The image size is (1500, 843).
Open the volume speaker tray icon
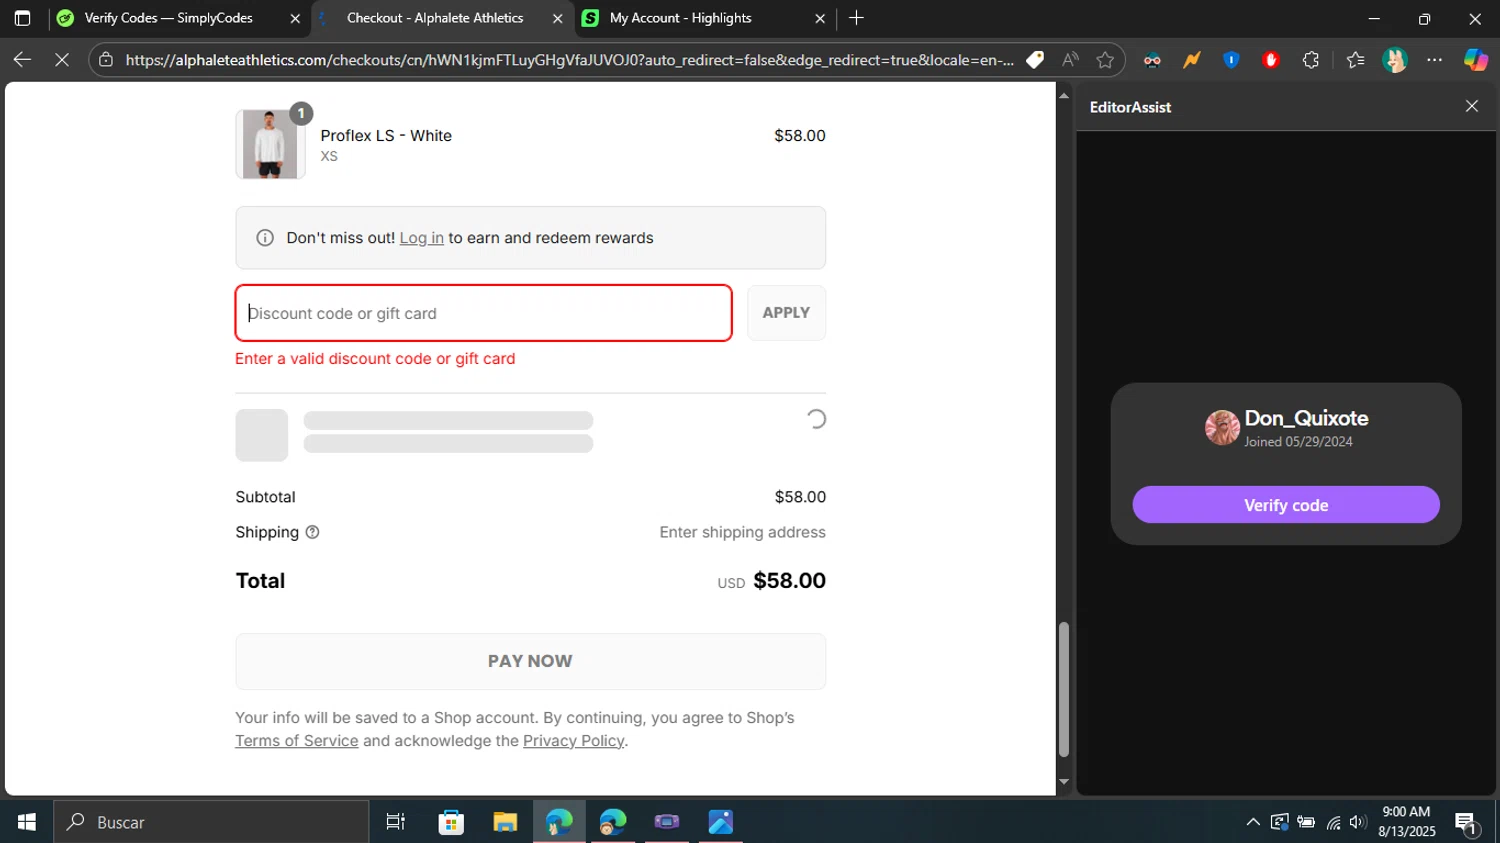[1357, 822]
